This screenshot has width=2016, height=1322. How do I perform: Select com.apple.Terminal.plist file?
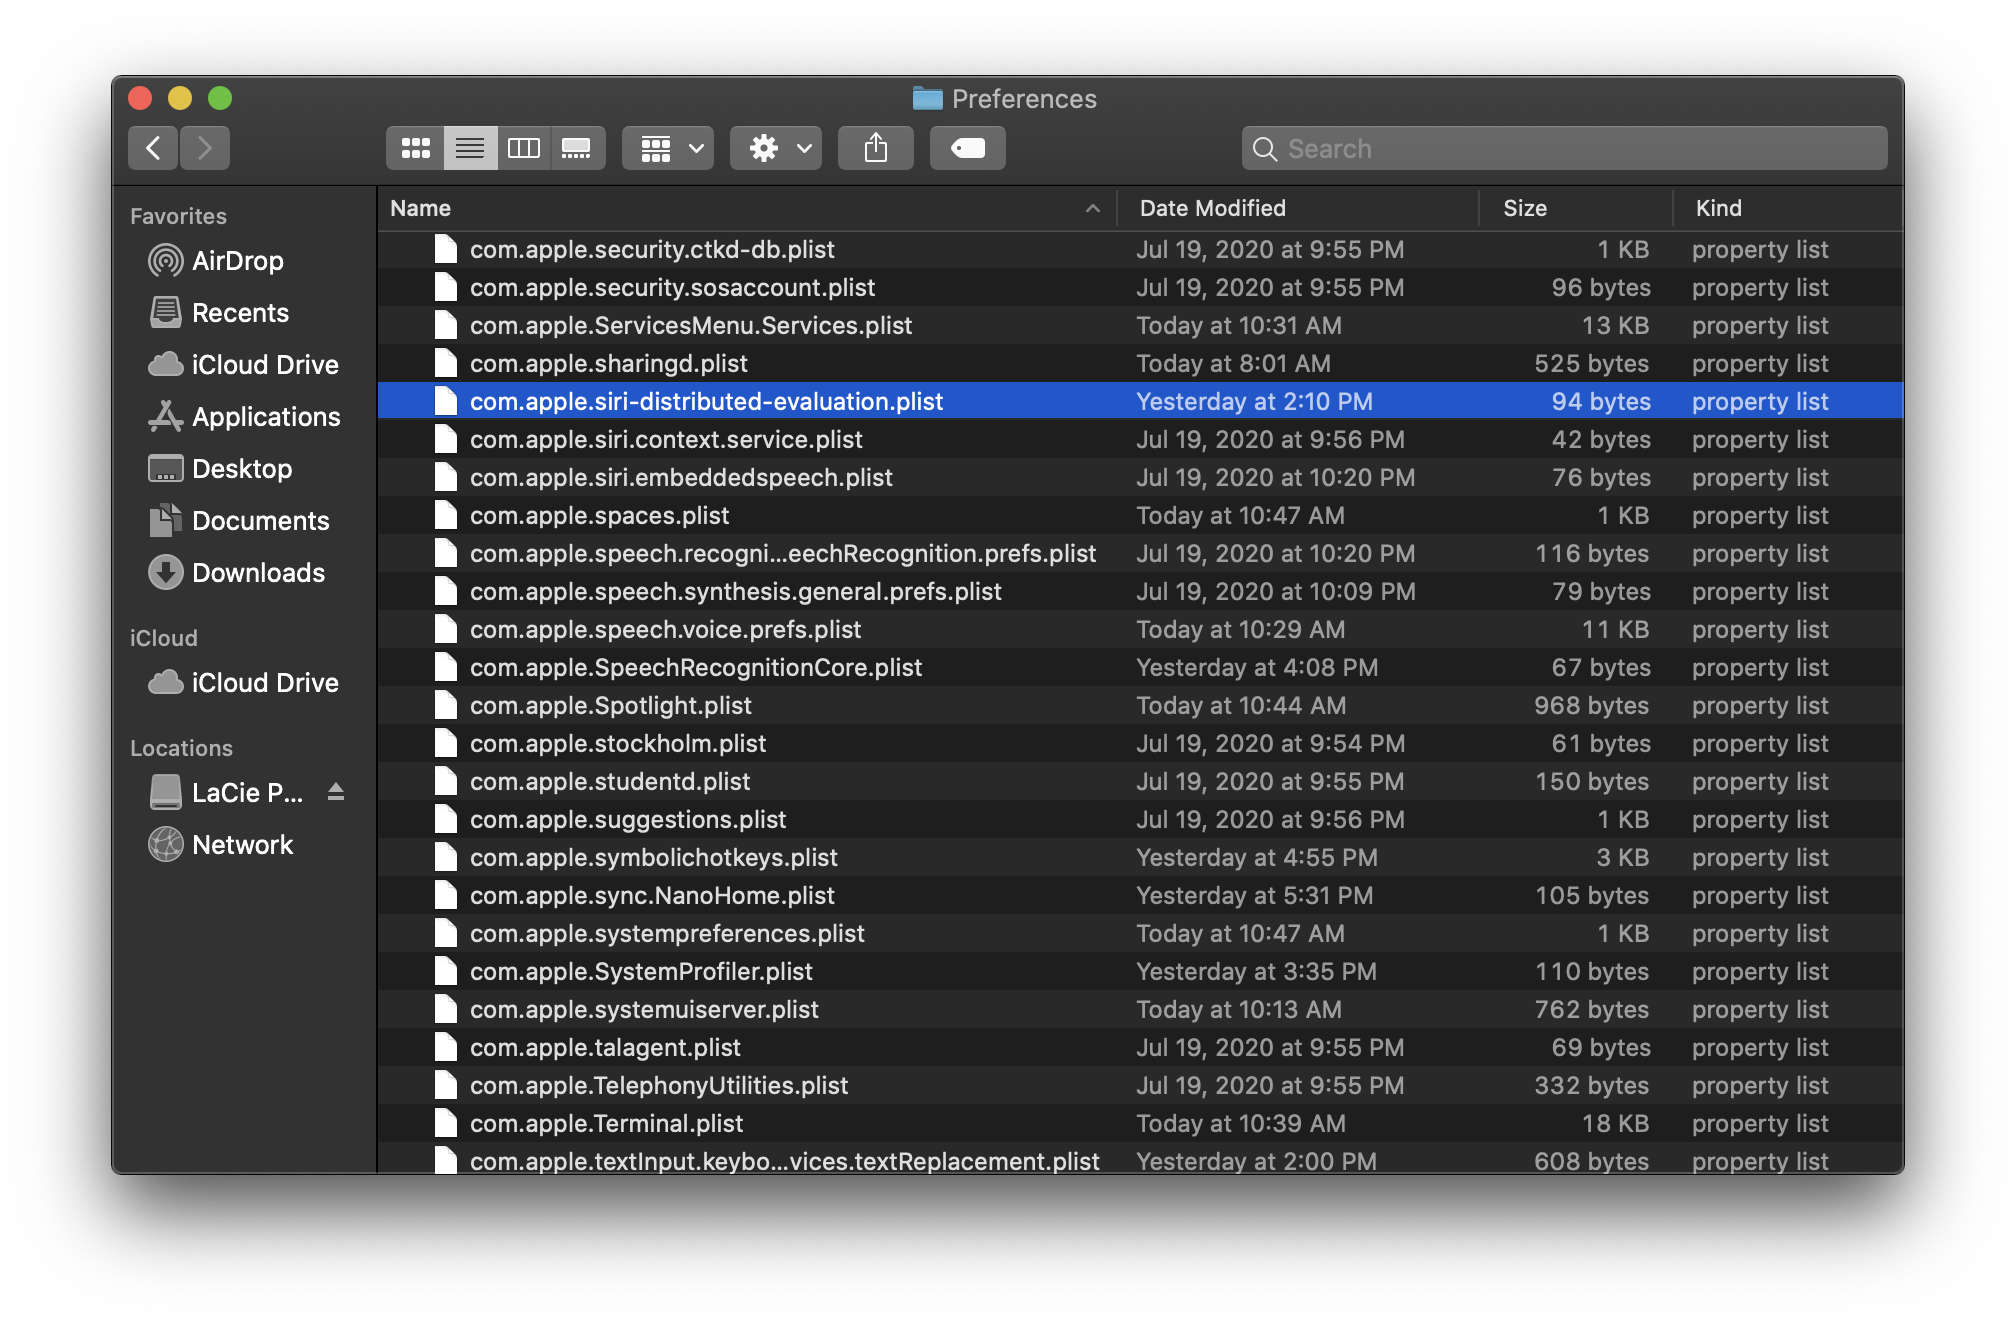pos(606,1124)
